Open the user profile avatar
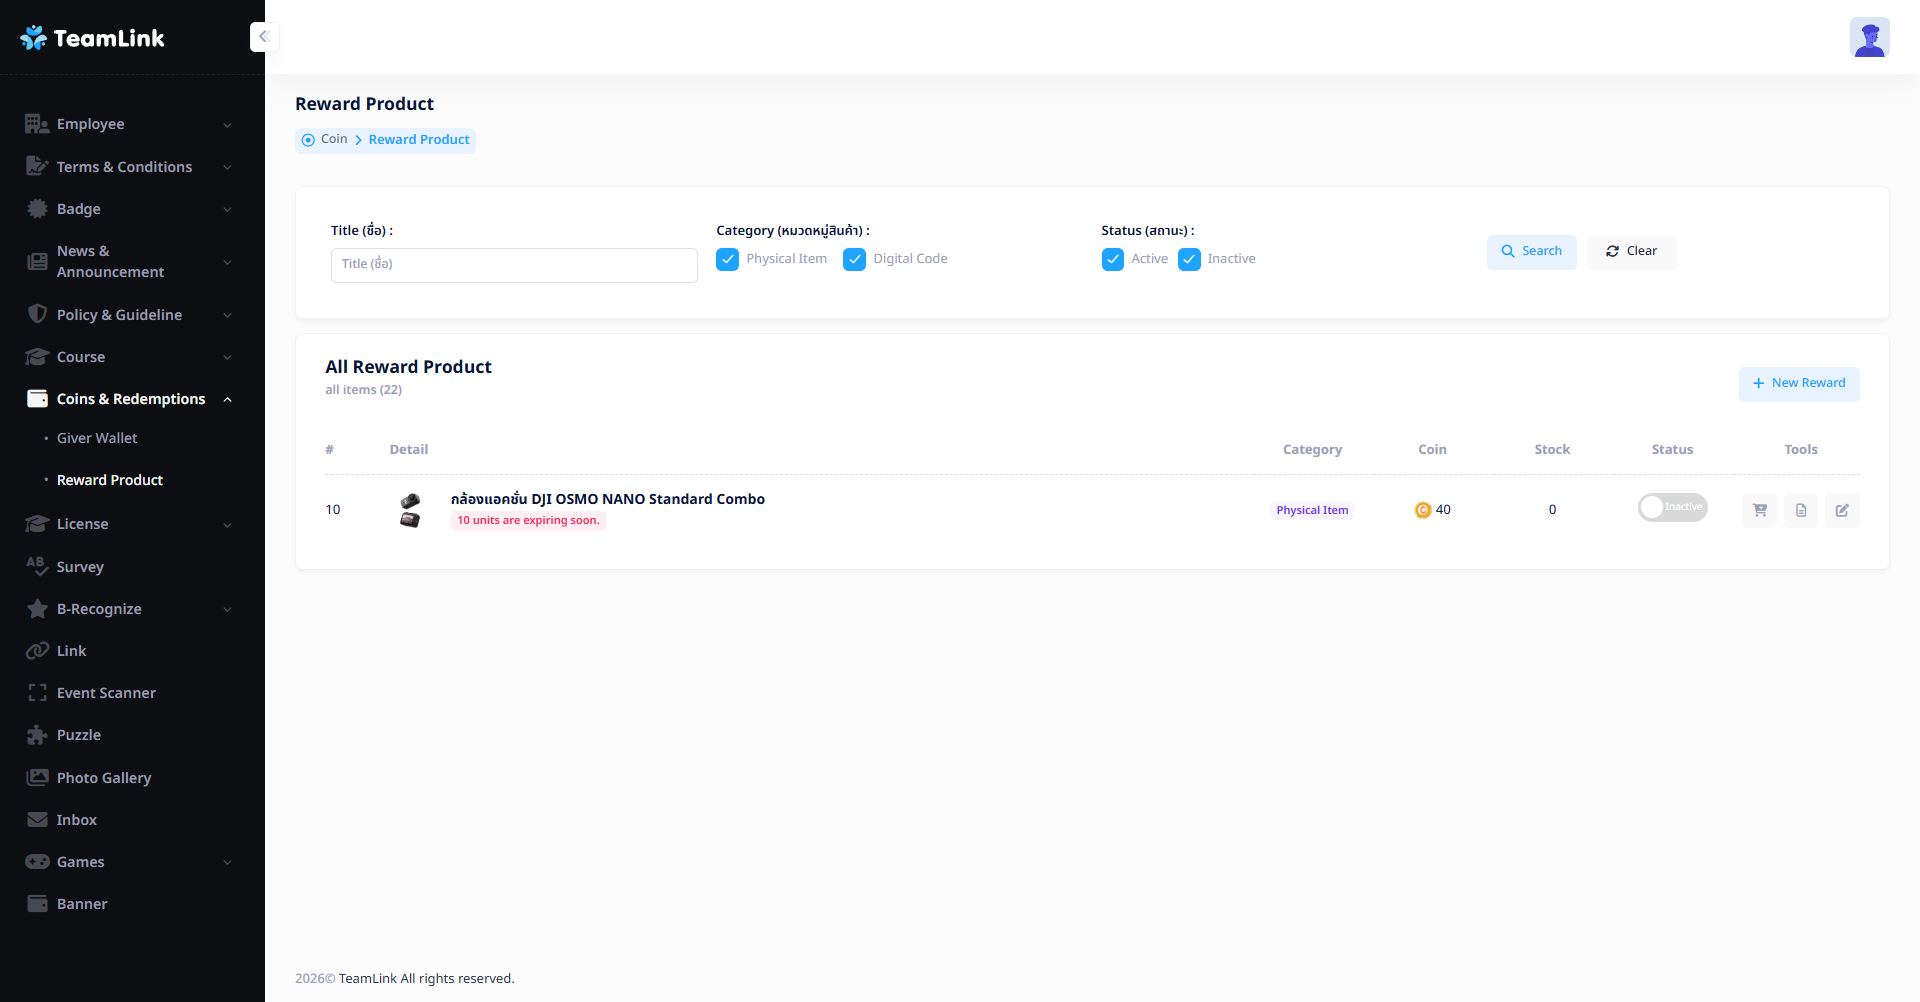 pos(1868,38)
